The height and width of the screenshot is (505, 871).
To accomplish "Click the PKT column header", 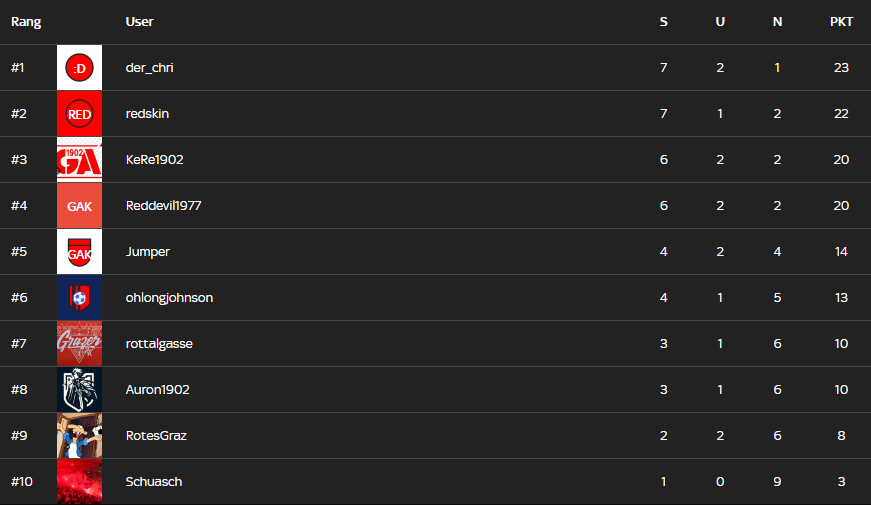I will coord(841,22).
